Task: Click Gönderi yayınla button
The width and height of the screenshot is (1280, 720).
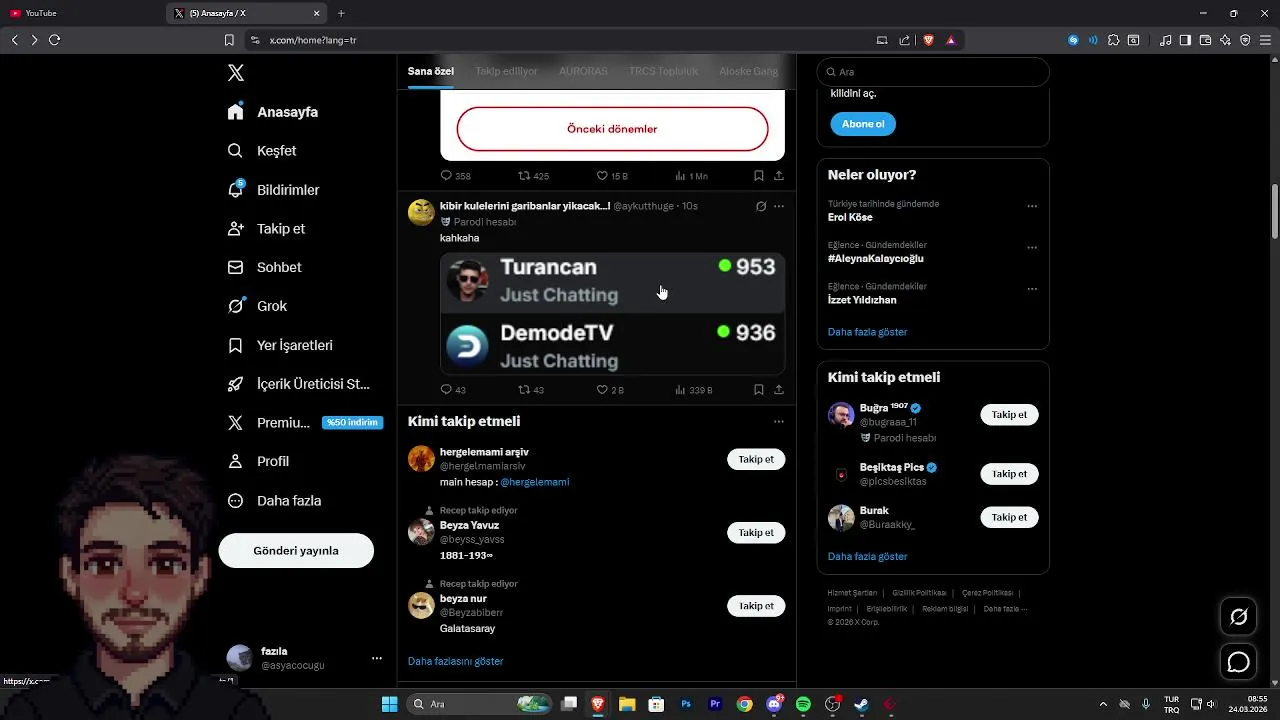Action: coord(296,550)
